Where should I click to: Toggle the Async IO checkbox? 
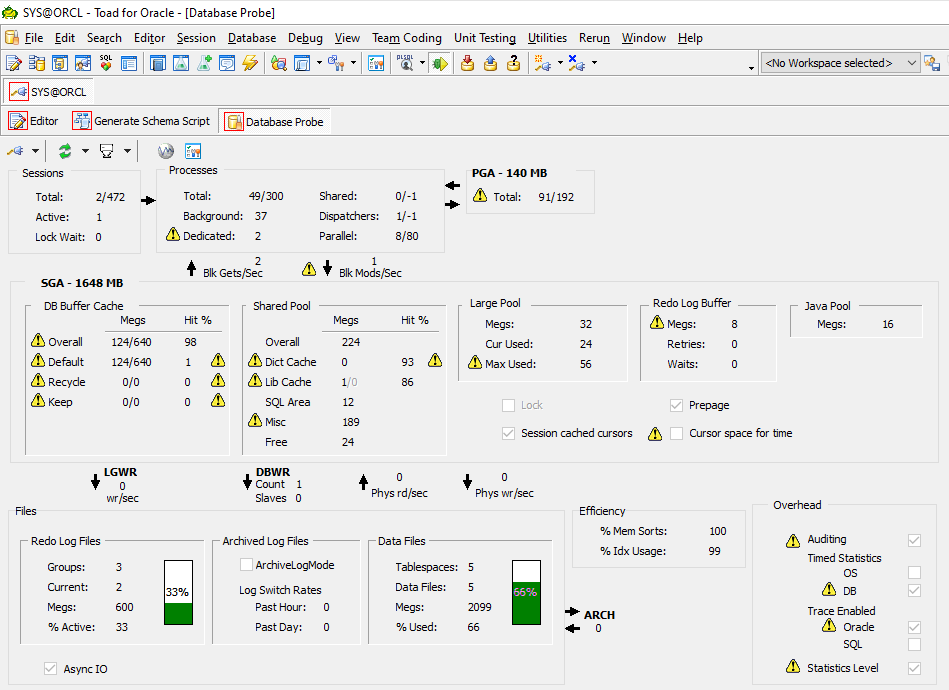(x=50, y=668)
